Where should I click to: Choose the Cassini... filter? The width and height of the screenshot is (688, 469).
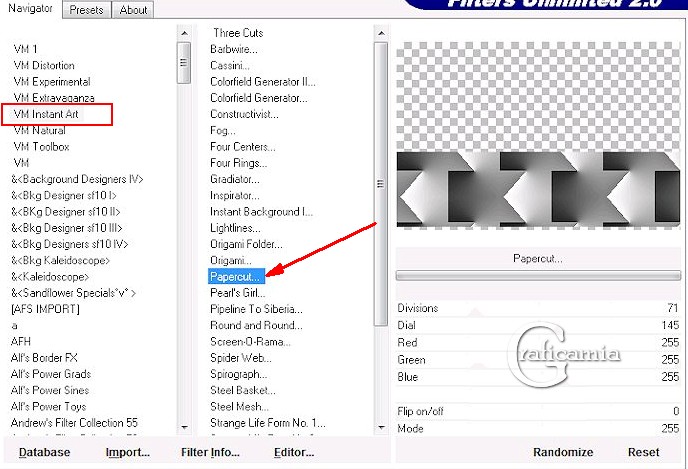[230, 65]
